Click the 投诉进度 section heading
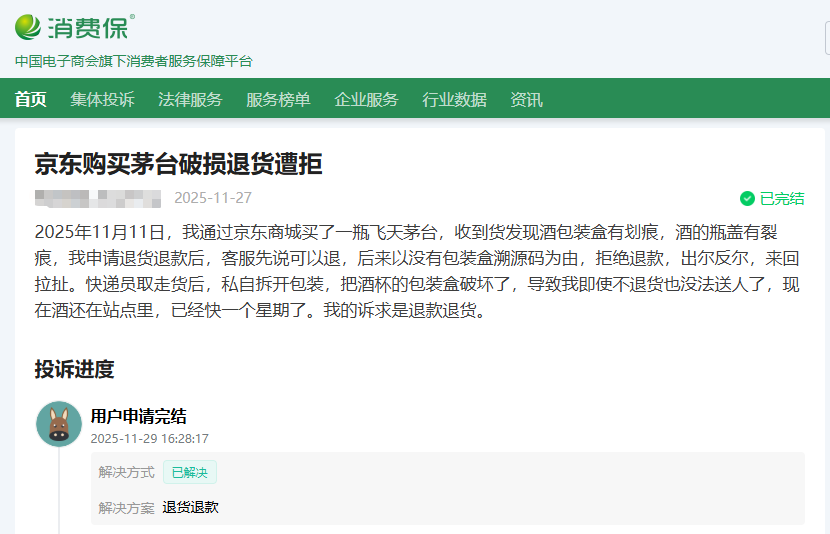830x534 pixels. pos(74,369)
